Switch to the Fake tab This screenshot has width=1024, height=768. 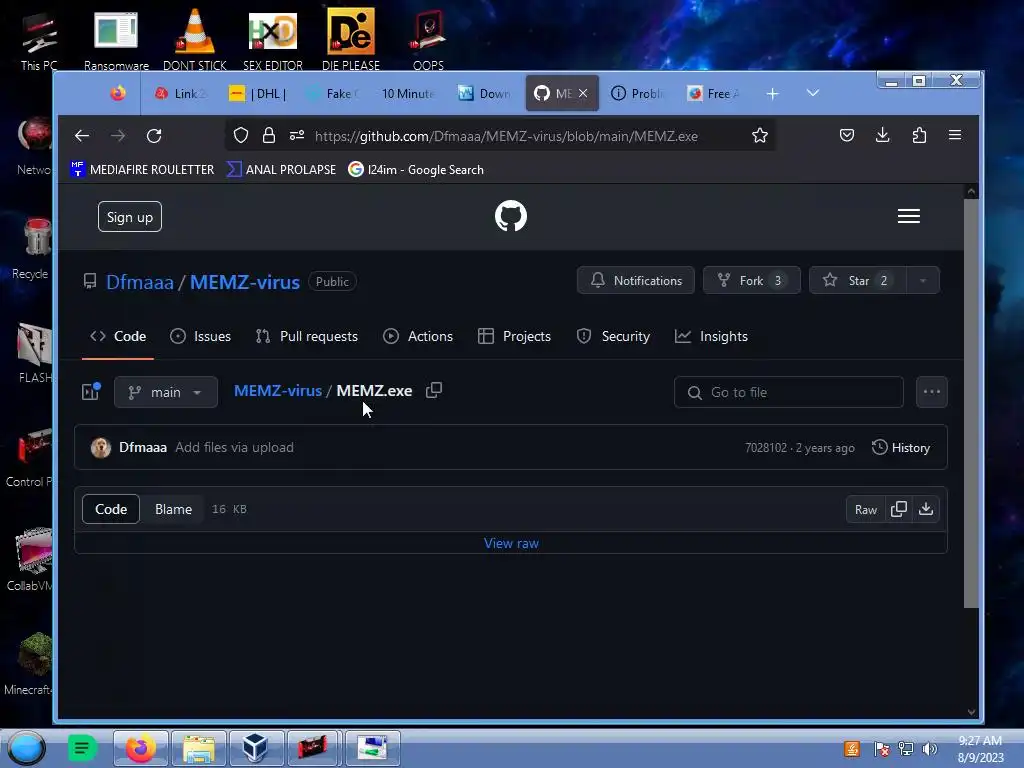[x=334, y=93]
